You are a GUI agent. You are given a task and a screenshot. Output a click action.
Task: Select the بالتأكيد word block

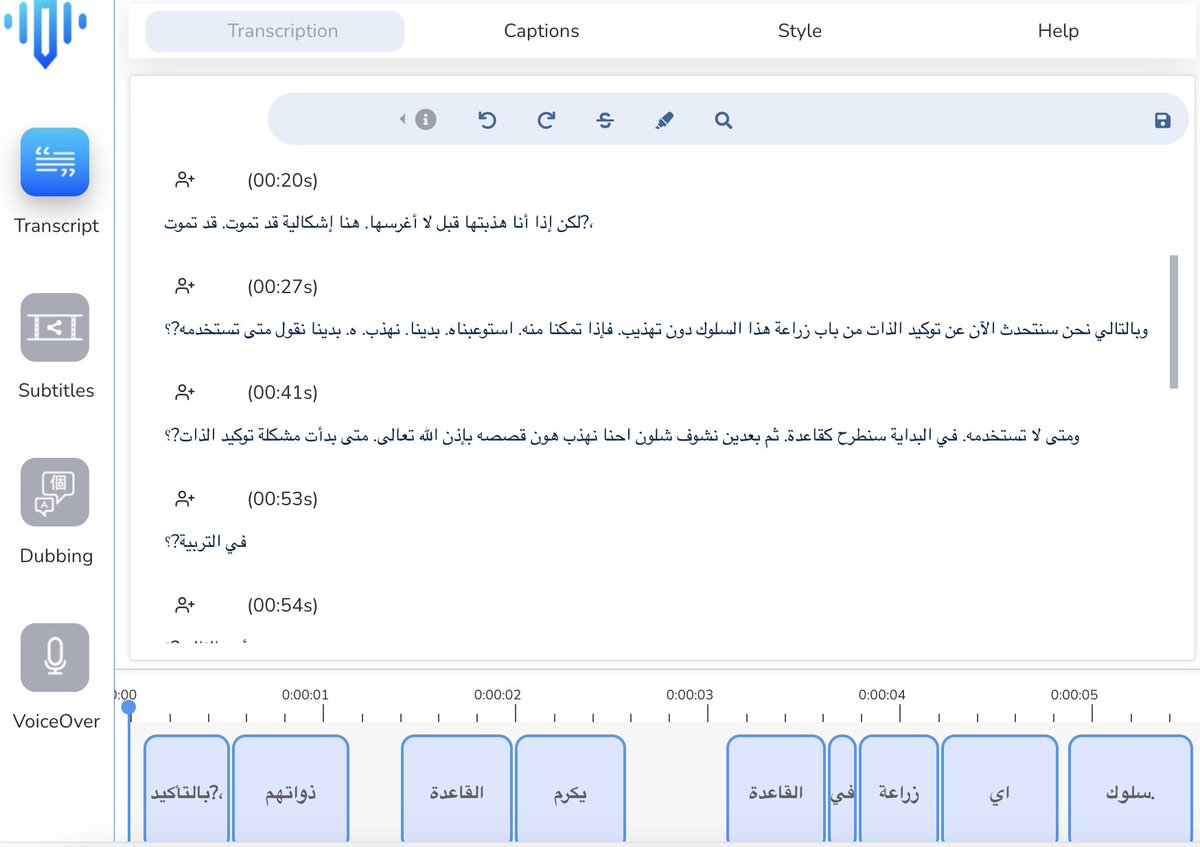[187, 790]
